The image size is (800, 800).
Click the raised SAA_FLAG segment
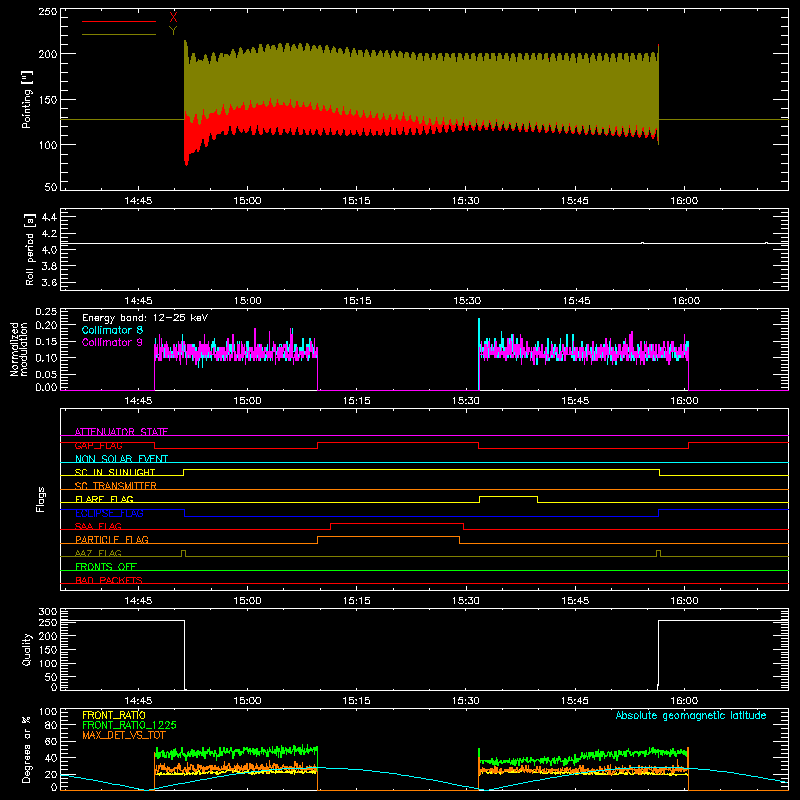click(397, 523)
